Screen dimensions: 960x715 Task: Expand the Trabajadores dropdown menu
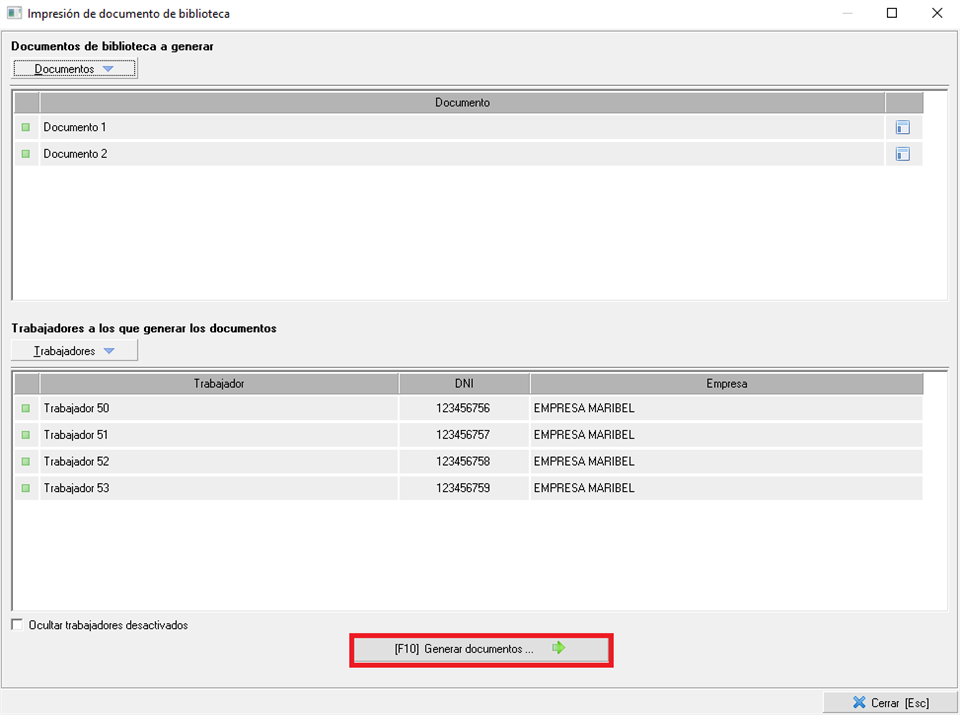[x=74, y=351]
